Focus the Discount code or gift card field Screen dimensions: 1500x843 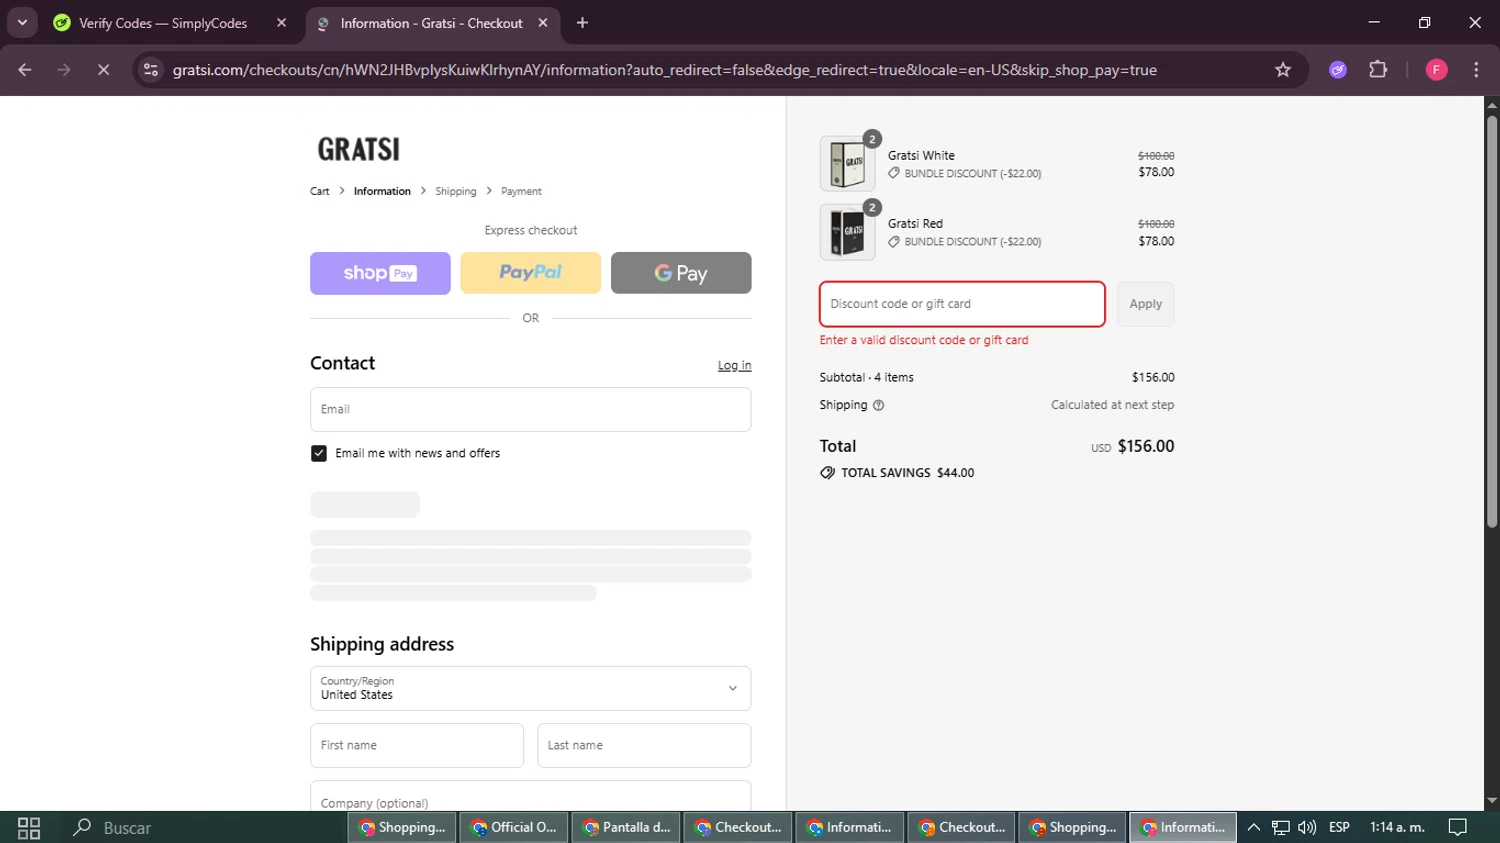click(962, 304)
